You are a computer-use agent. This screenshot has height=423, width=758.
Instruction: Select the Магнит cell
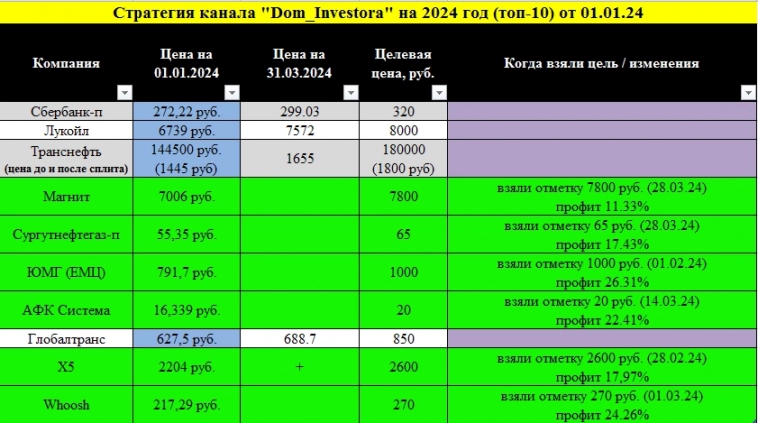pyautogui.click(x=66, y=196)
